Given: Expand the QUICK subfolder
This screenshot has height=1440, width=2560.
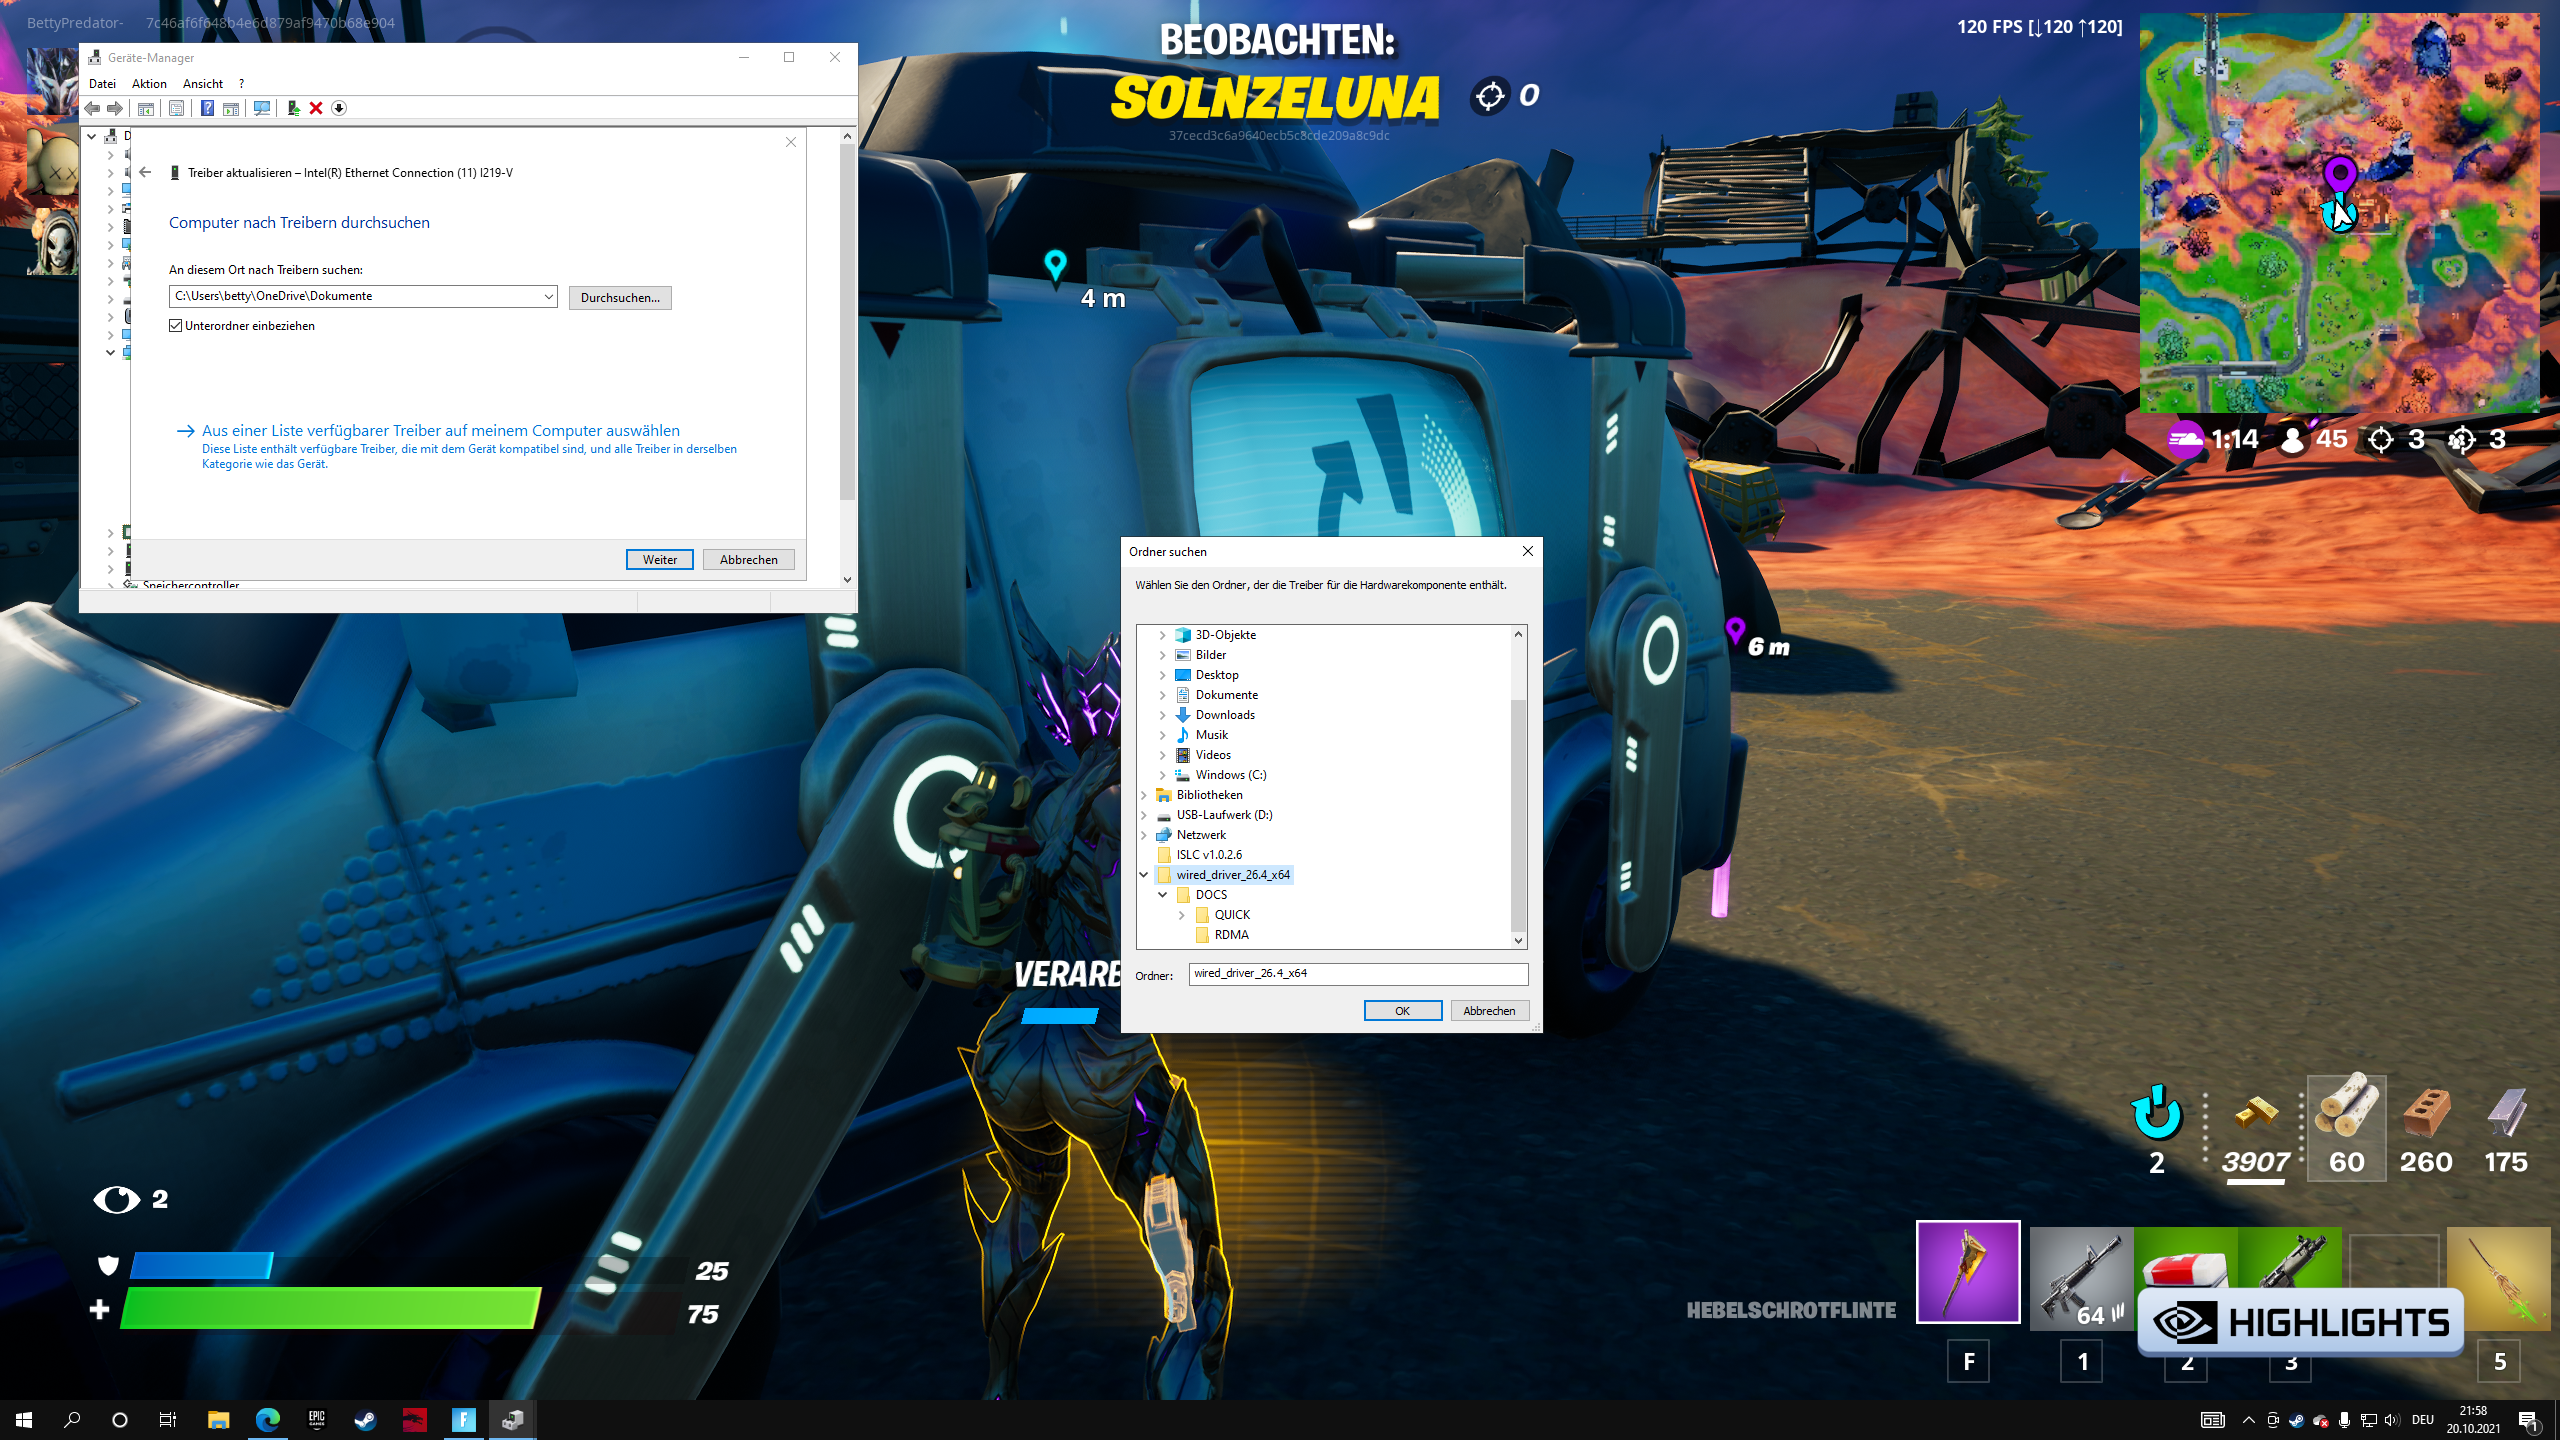Looking at the screenshot, I should pos(1182,915).
